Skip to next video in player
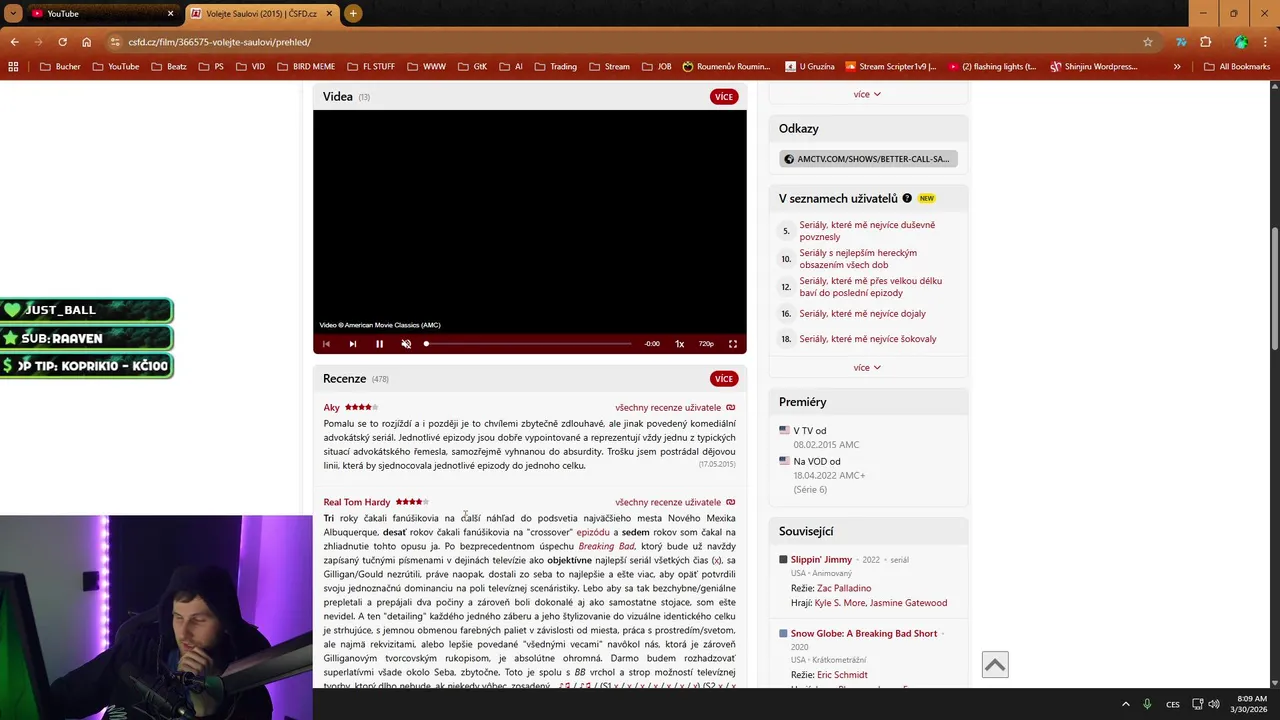1280x720 pixels. pyautogui.click(x=352, y=344)
